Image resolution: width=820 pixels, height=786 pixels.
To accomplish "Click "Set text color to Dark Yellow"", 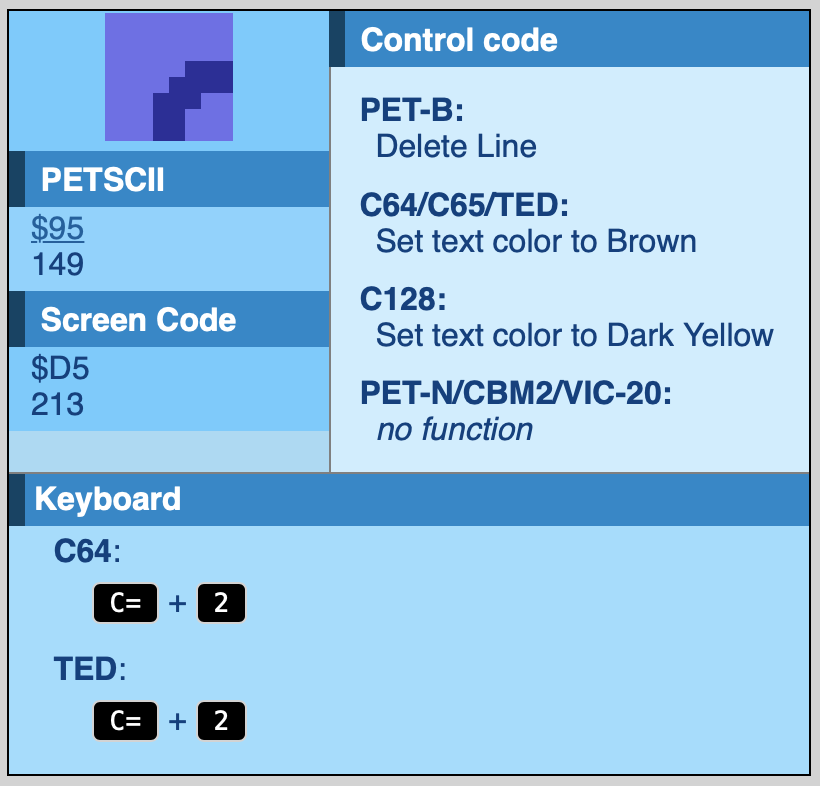I will (x=574, y=335).
